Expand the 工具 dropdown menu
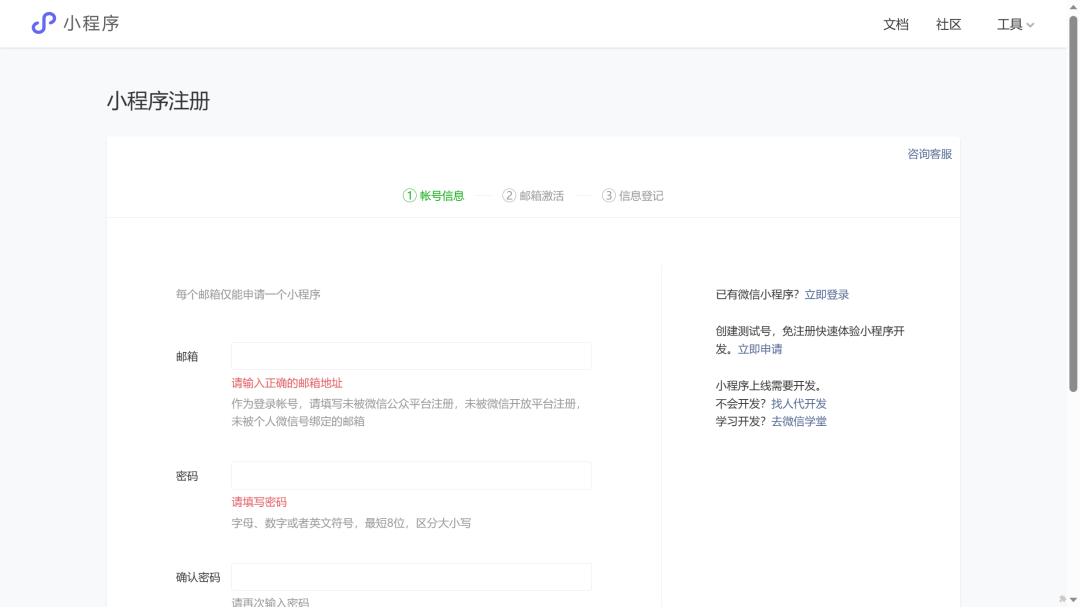The width and height of the screenshot is (1080, 607). [1015, 24]
